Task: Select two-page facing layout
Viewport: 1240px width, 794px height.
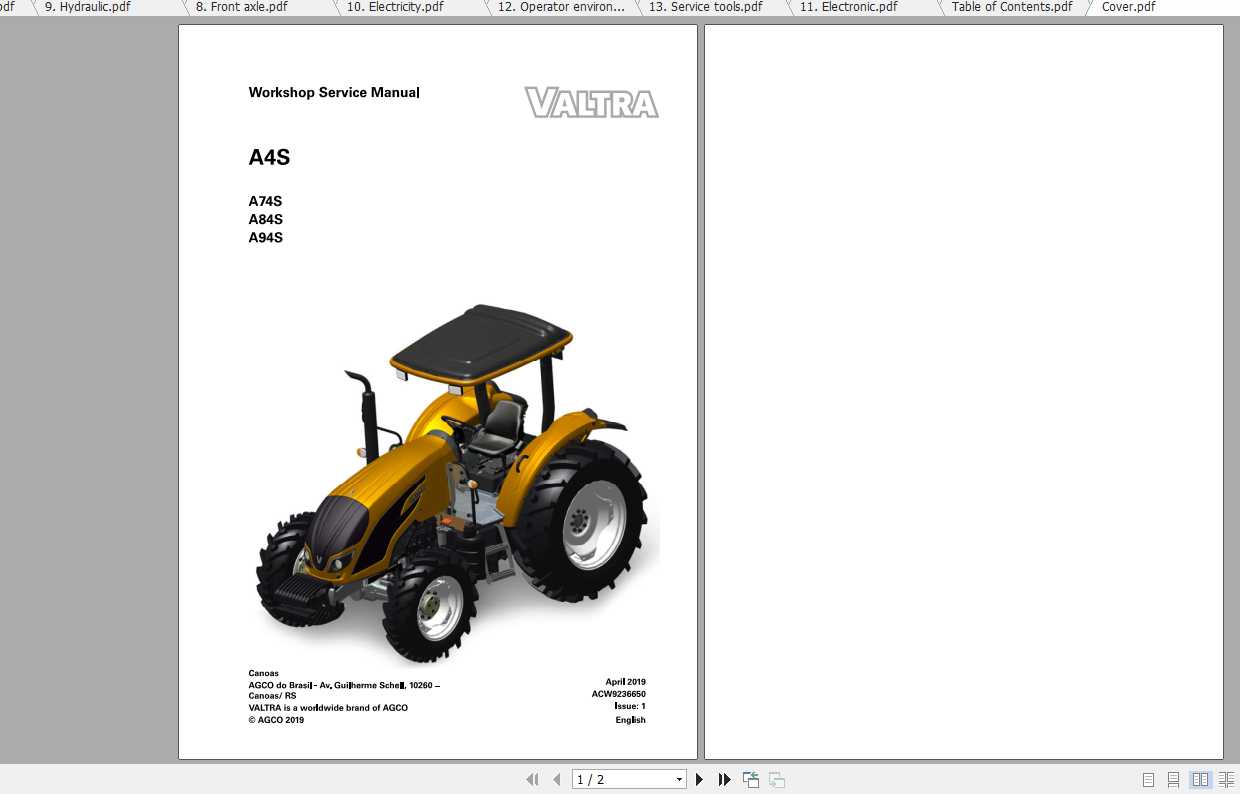Action: click(1200, 780)
